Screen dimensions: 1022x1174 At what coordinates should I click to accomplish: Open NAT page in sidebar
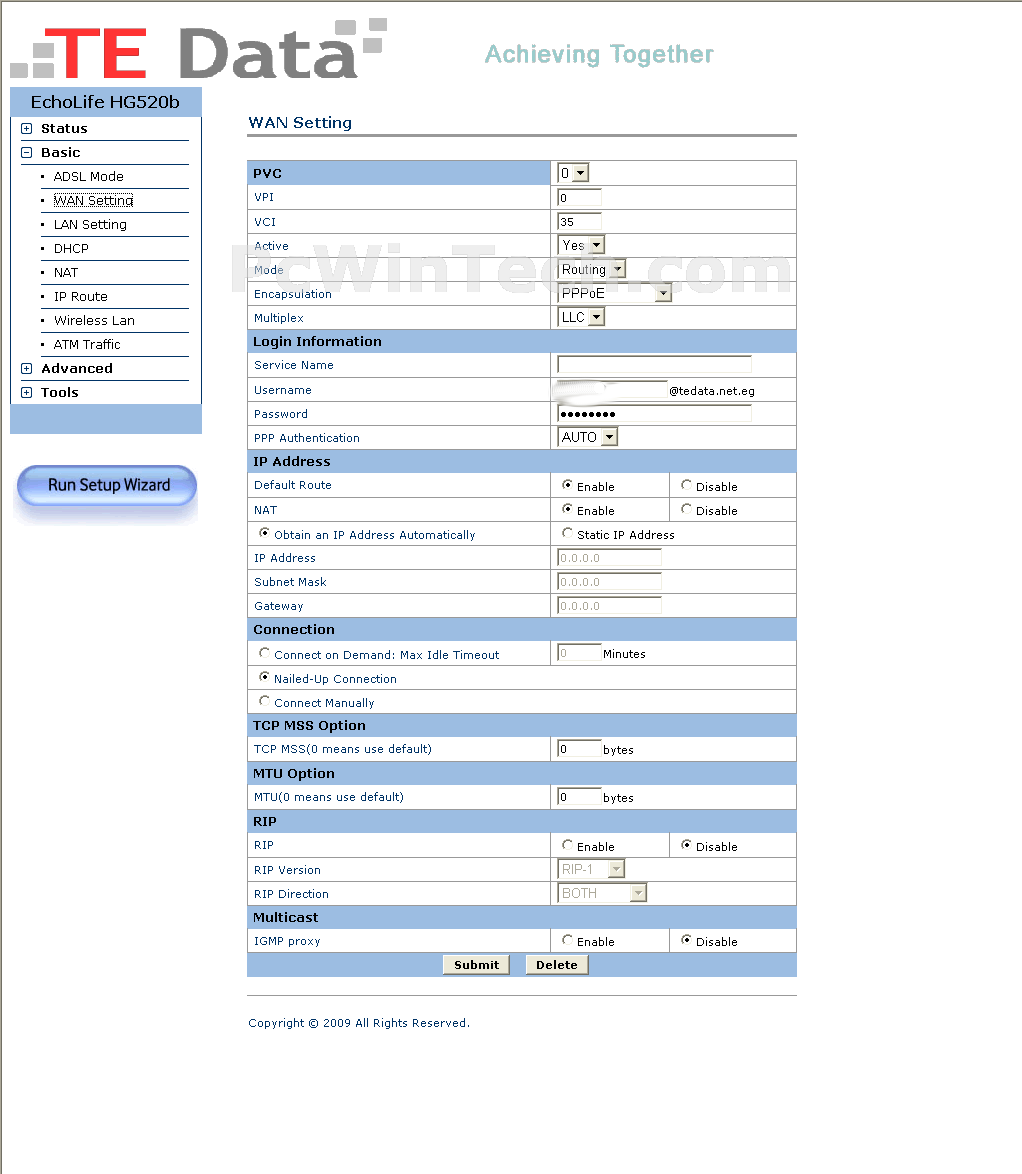click(x=66, y=273)
